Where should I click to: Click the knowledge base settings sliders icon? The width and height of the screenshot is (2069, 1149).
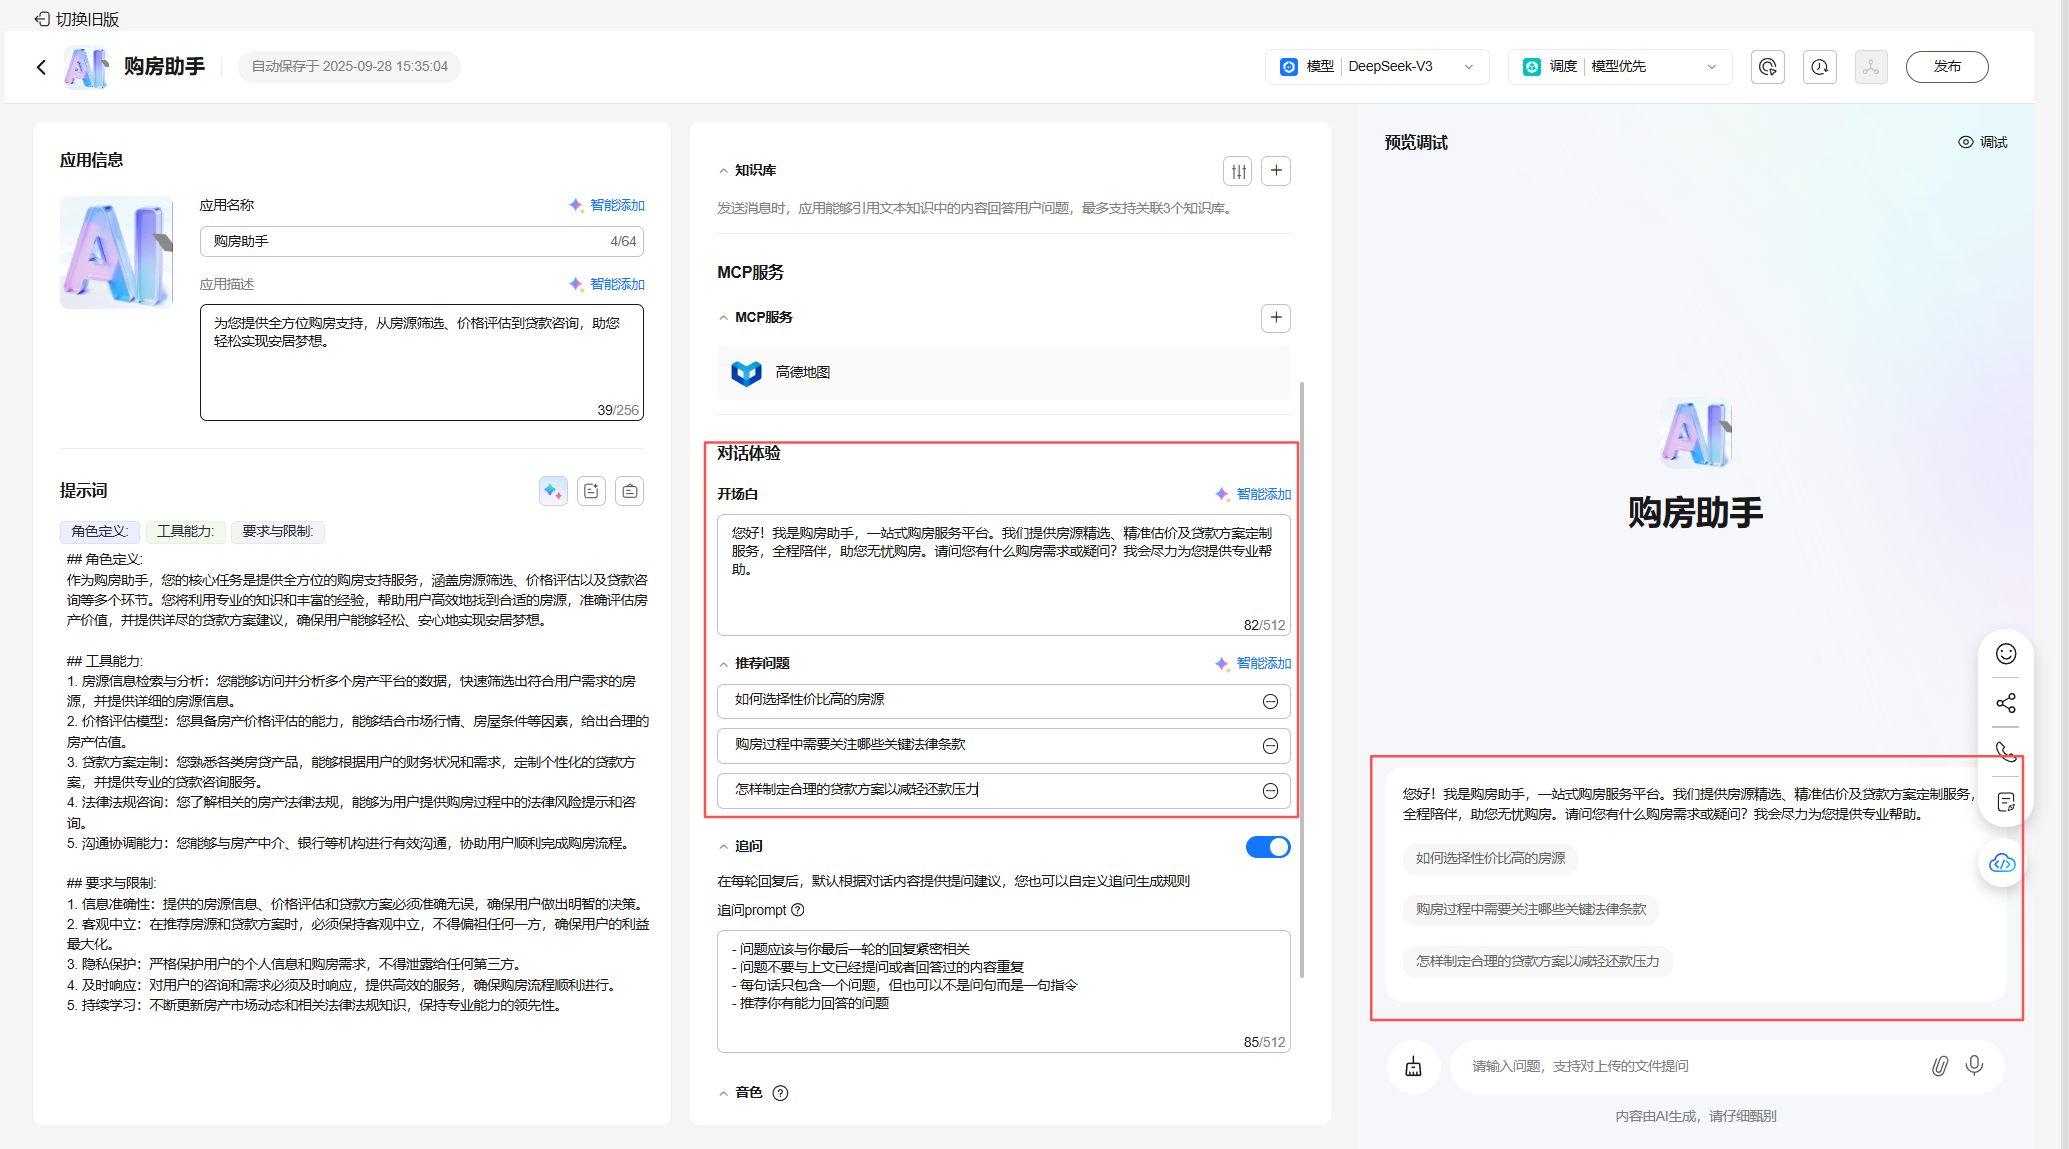coord(1238,171)
